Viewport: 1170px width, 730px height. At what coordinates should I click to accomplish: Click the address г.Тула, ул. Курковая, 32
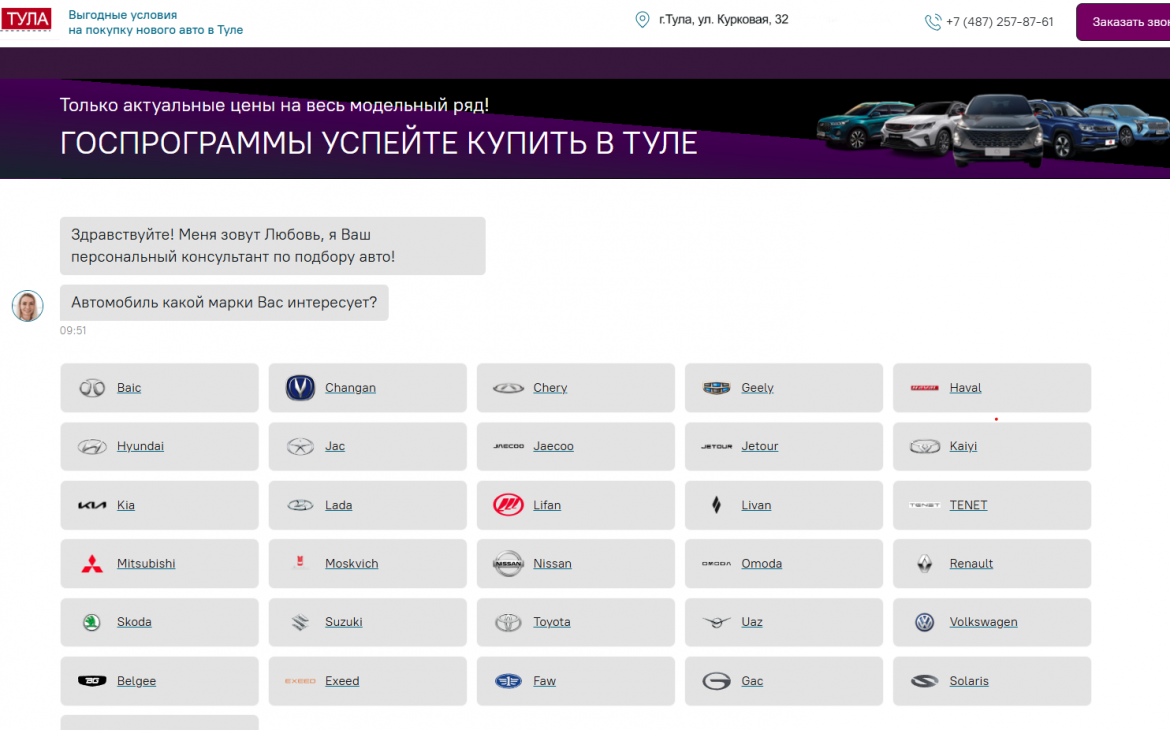(723, 19)
